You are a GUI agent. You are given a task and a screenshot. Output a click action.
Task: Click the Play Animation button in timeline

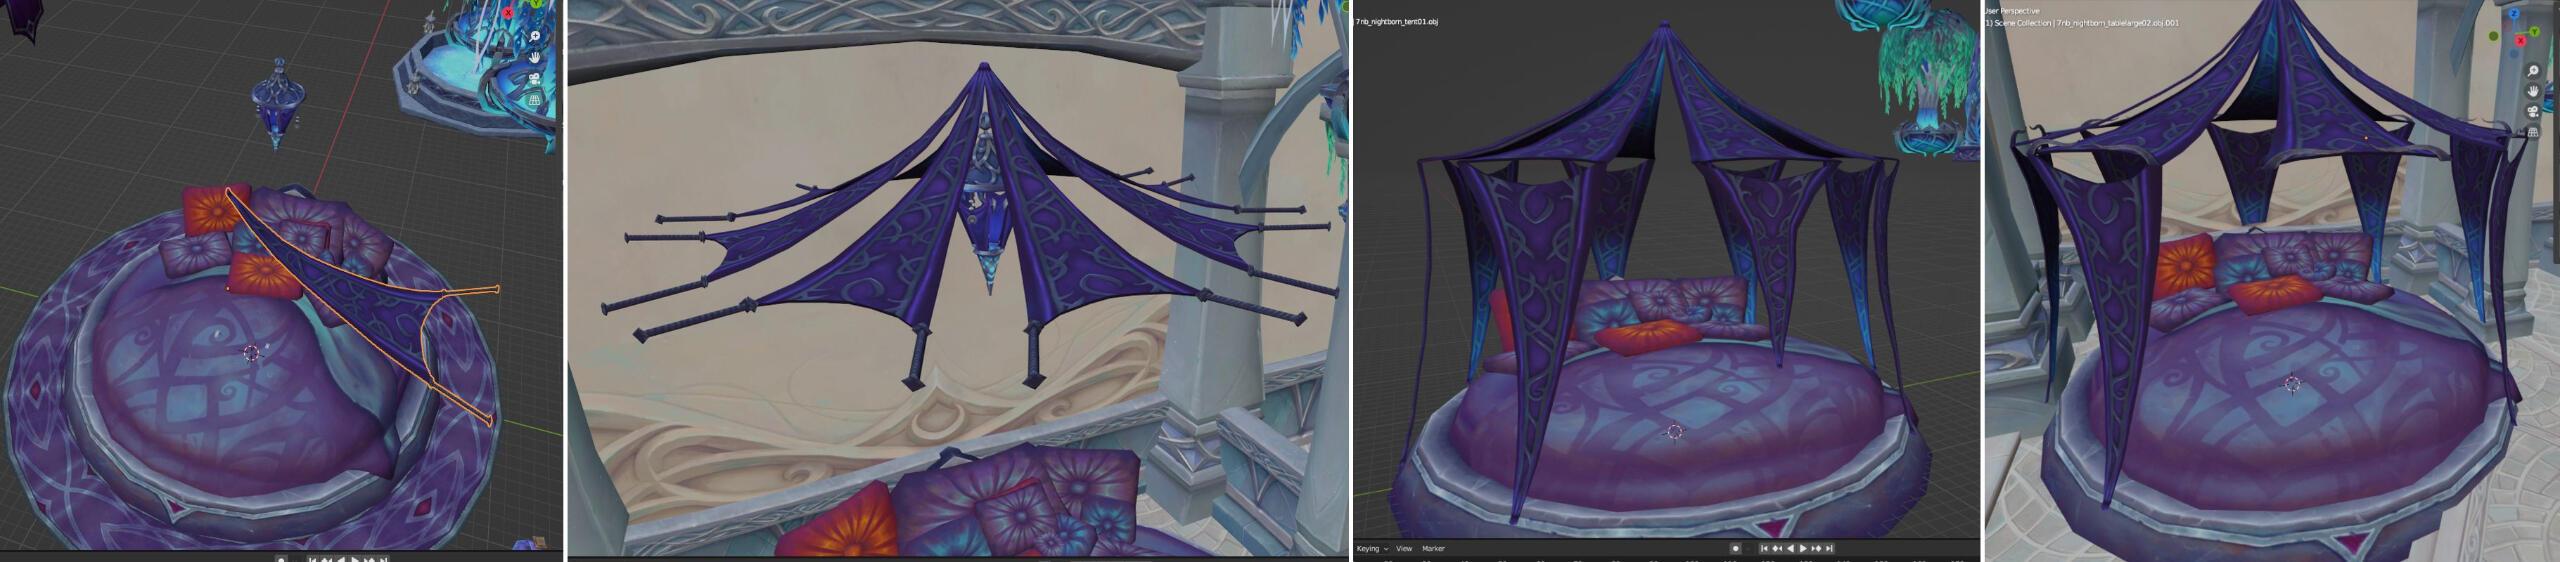pos(1803,548)
